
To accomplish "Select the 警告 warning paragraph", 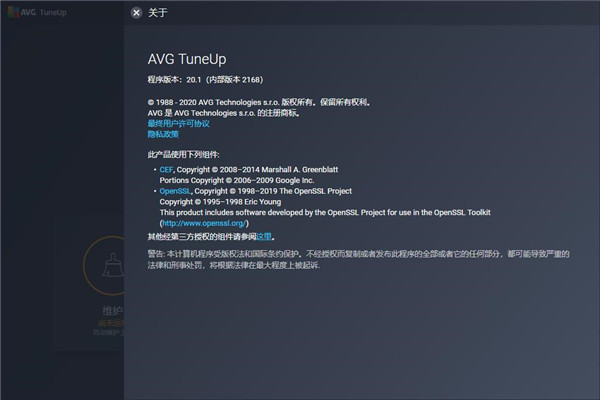I will (359, 259).
